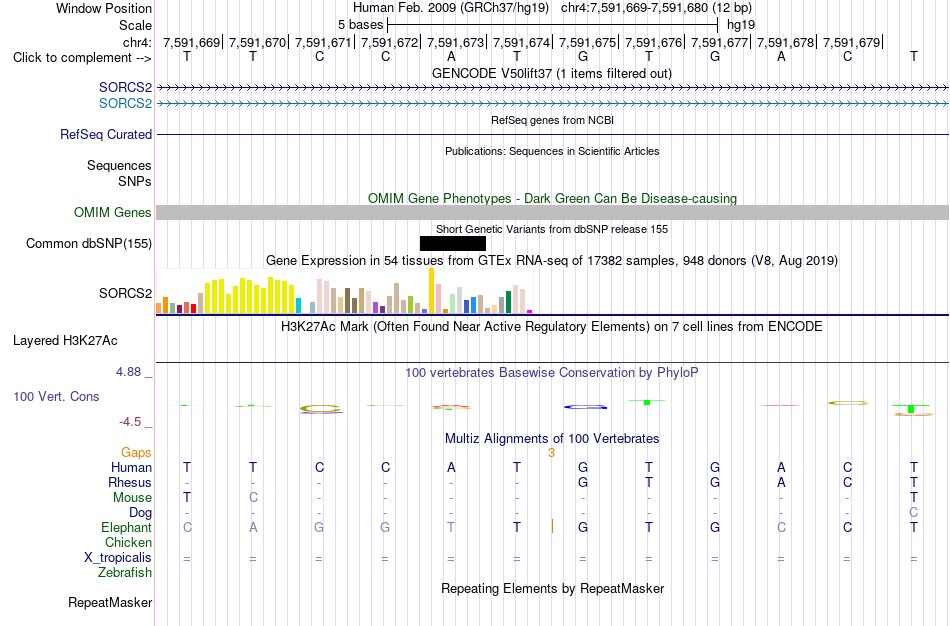Click the position label 7,591,669 on the ruler

[x=191, y=42]
